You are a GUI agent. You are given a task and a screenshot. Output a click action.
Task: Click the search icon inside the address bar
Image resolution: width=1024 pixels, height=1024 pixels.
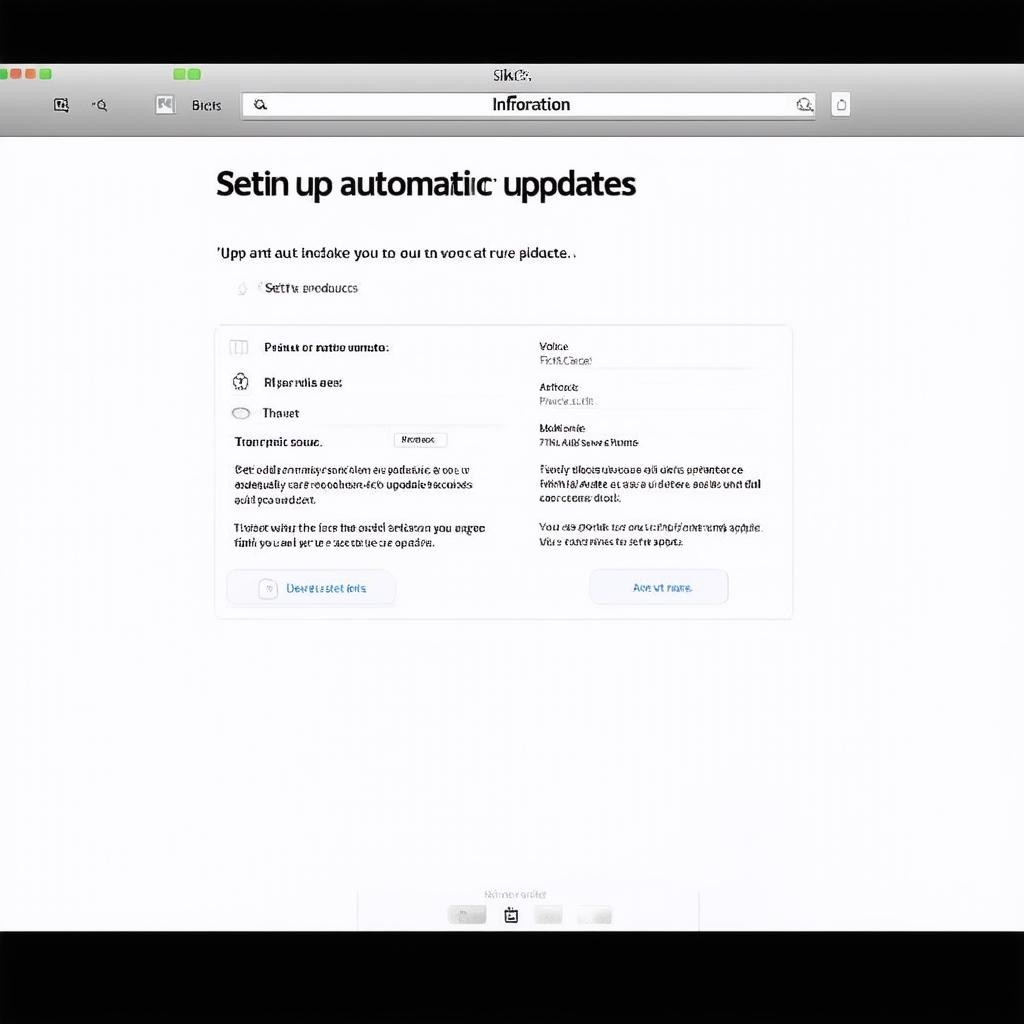coord(260,104)
